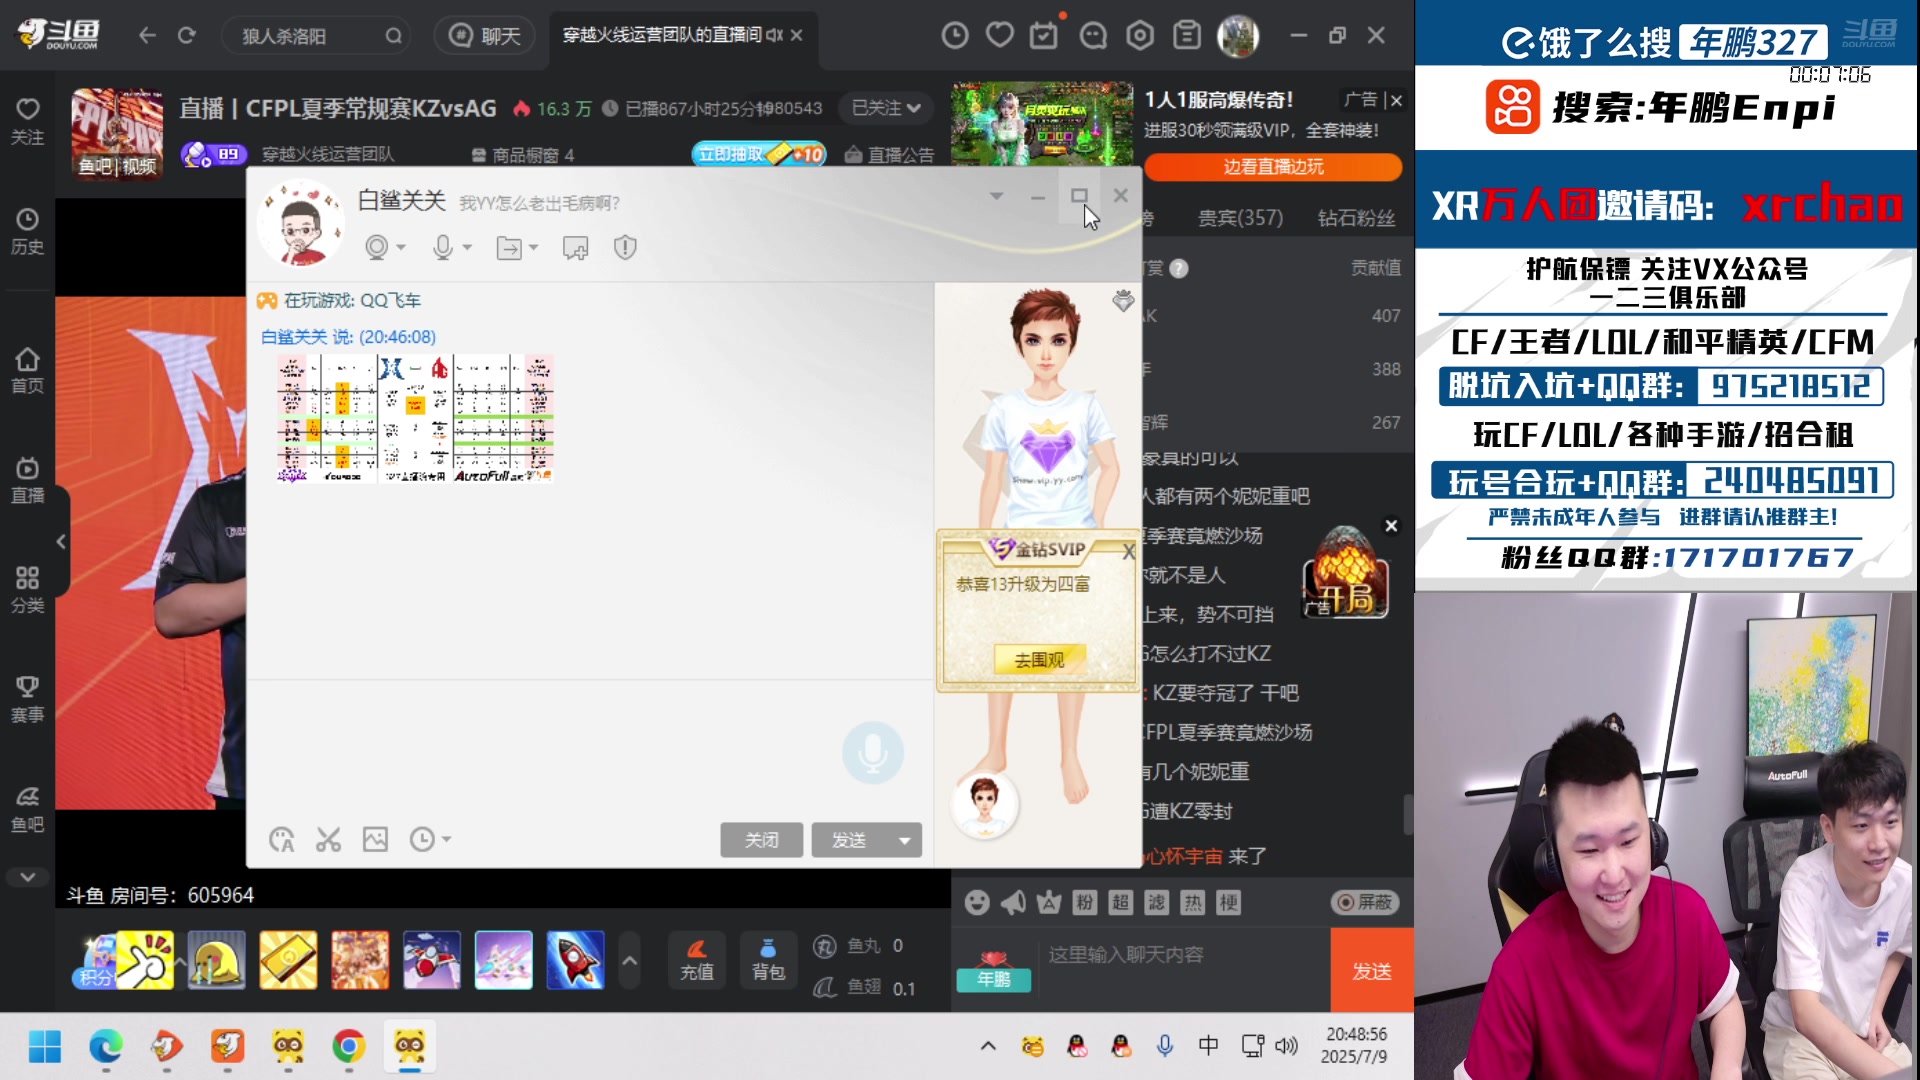This screenshot has height=1080, width=1920.
Task: Click the back arrow in Douyu title bar
Action: point(148,36)
